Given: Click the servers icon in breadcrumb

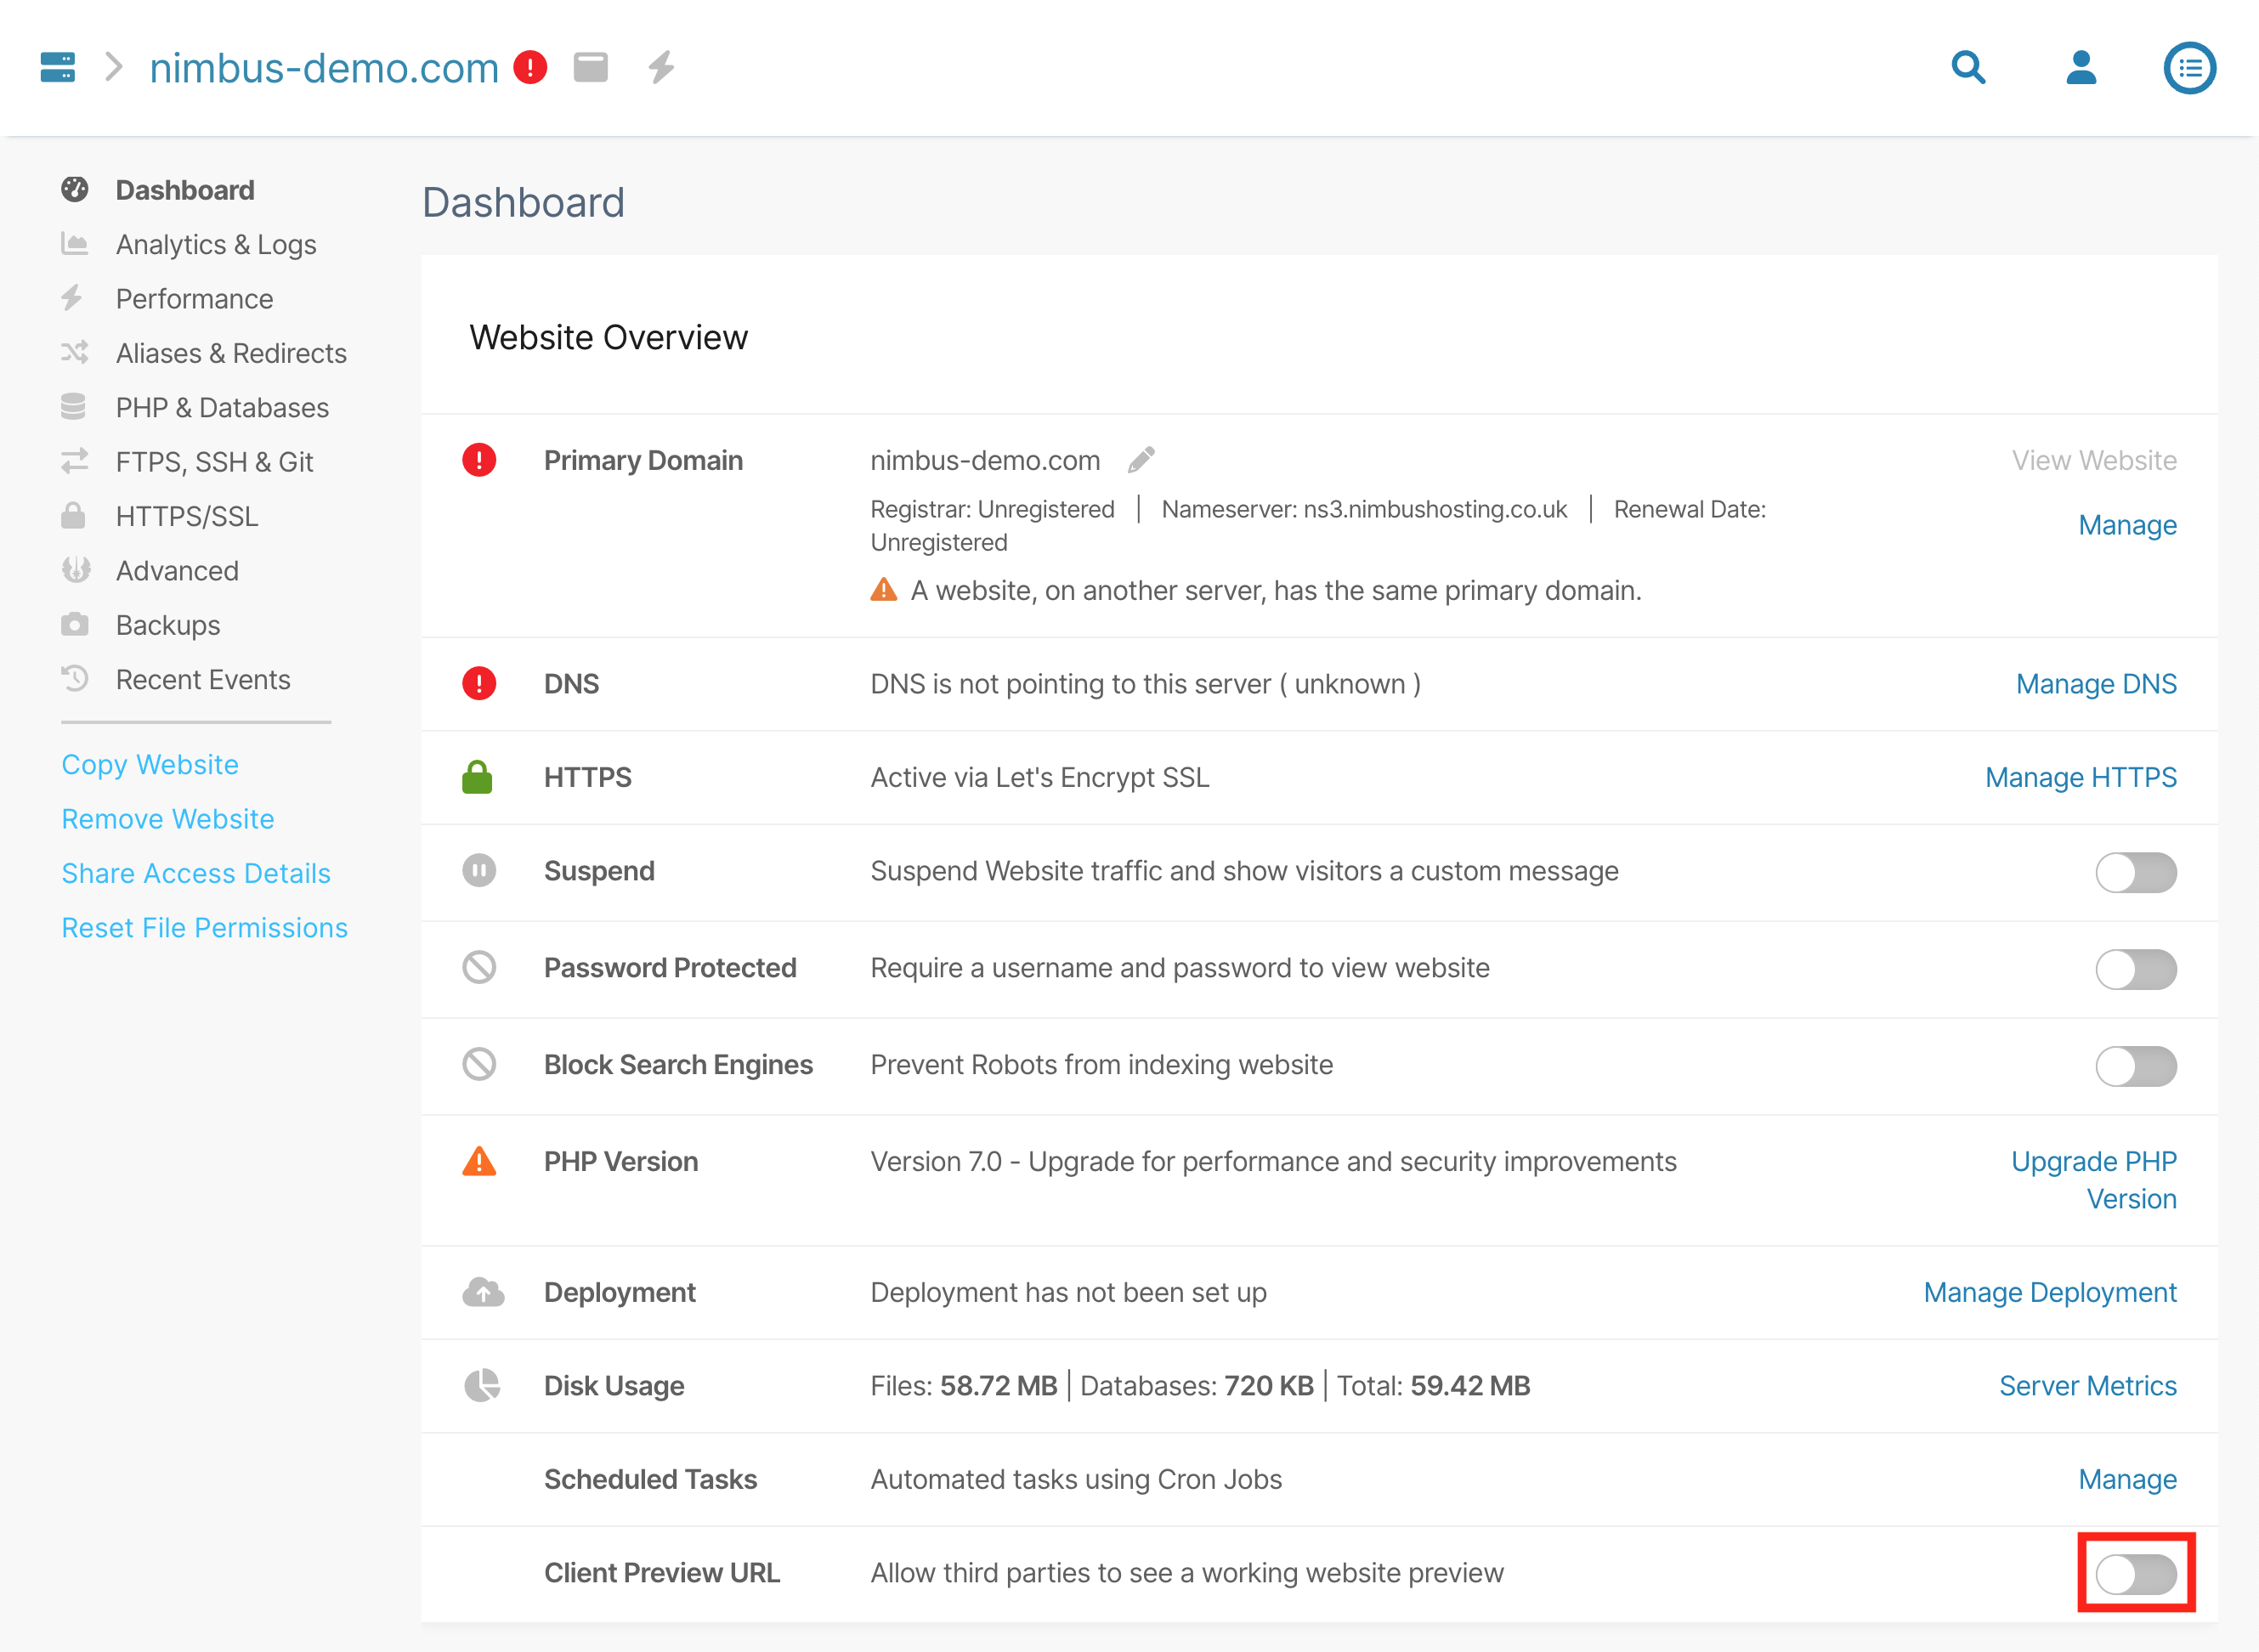Looking at the screenshot, I should click(57, 67).
